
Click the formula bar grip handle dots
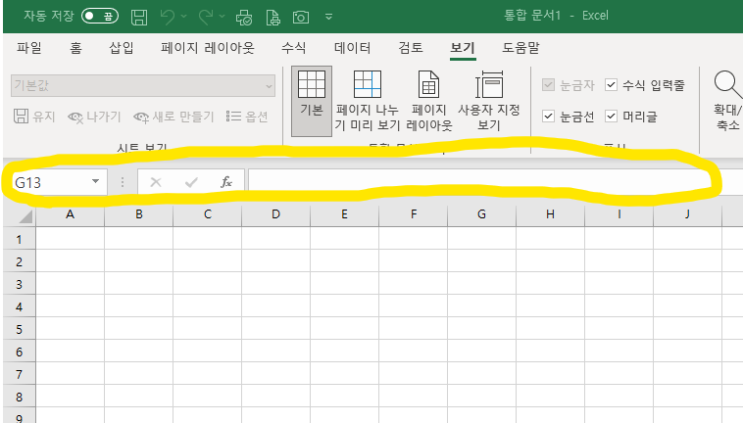[122, 182]
